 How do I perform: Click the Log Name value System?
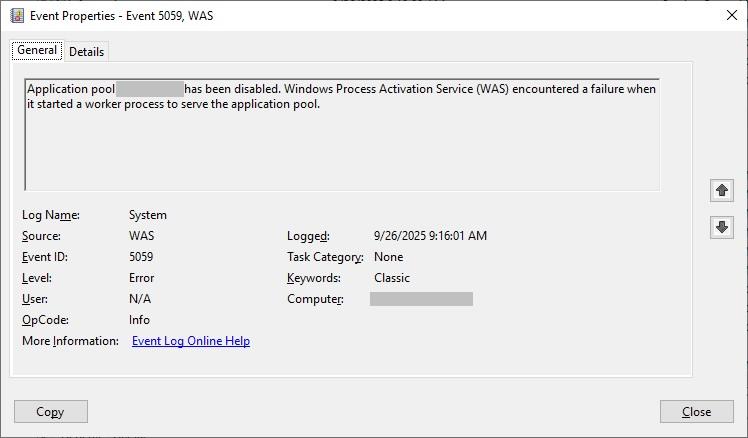tap(148, 215)
